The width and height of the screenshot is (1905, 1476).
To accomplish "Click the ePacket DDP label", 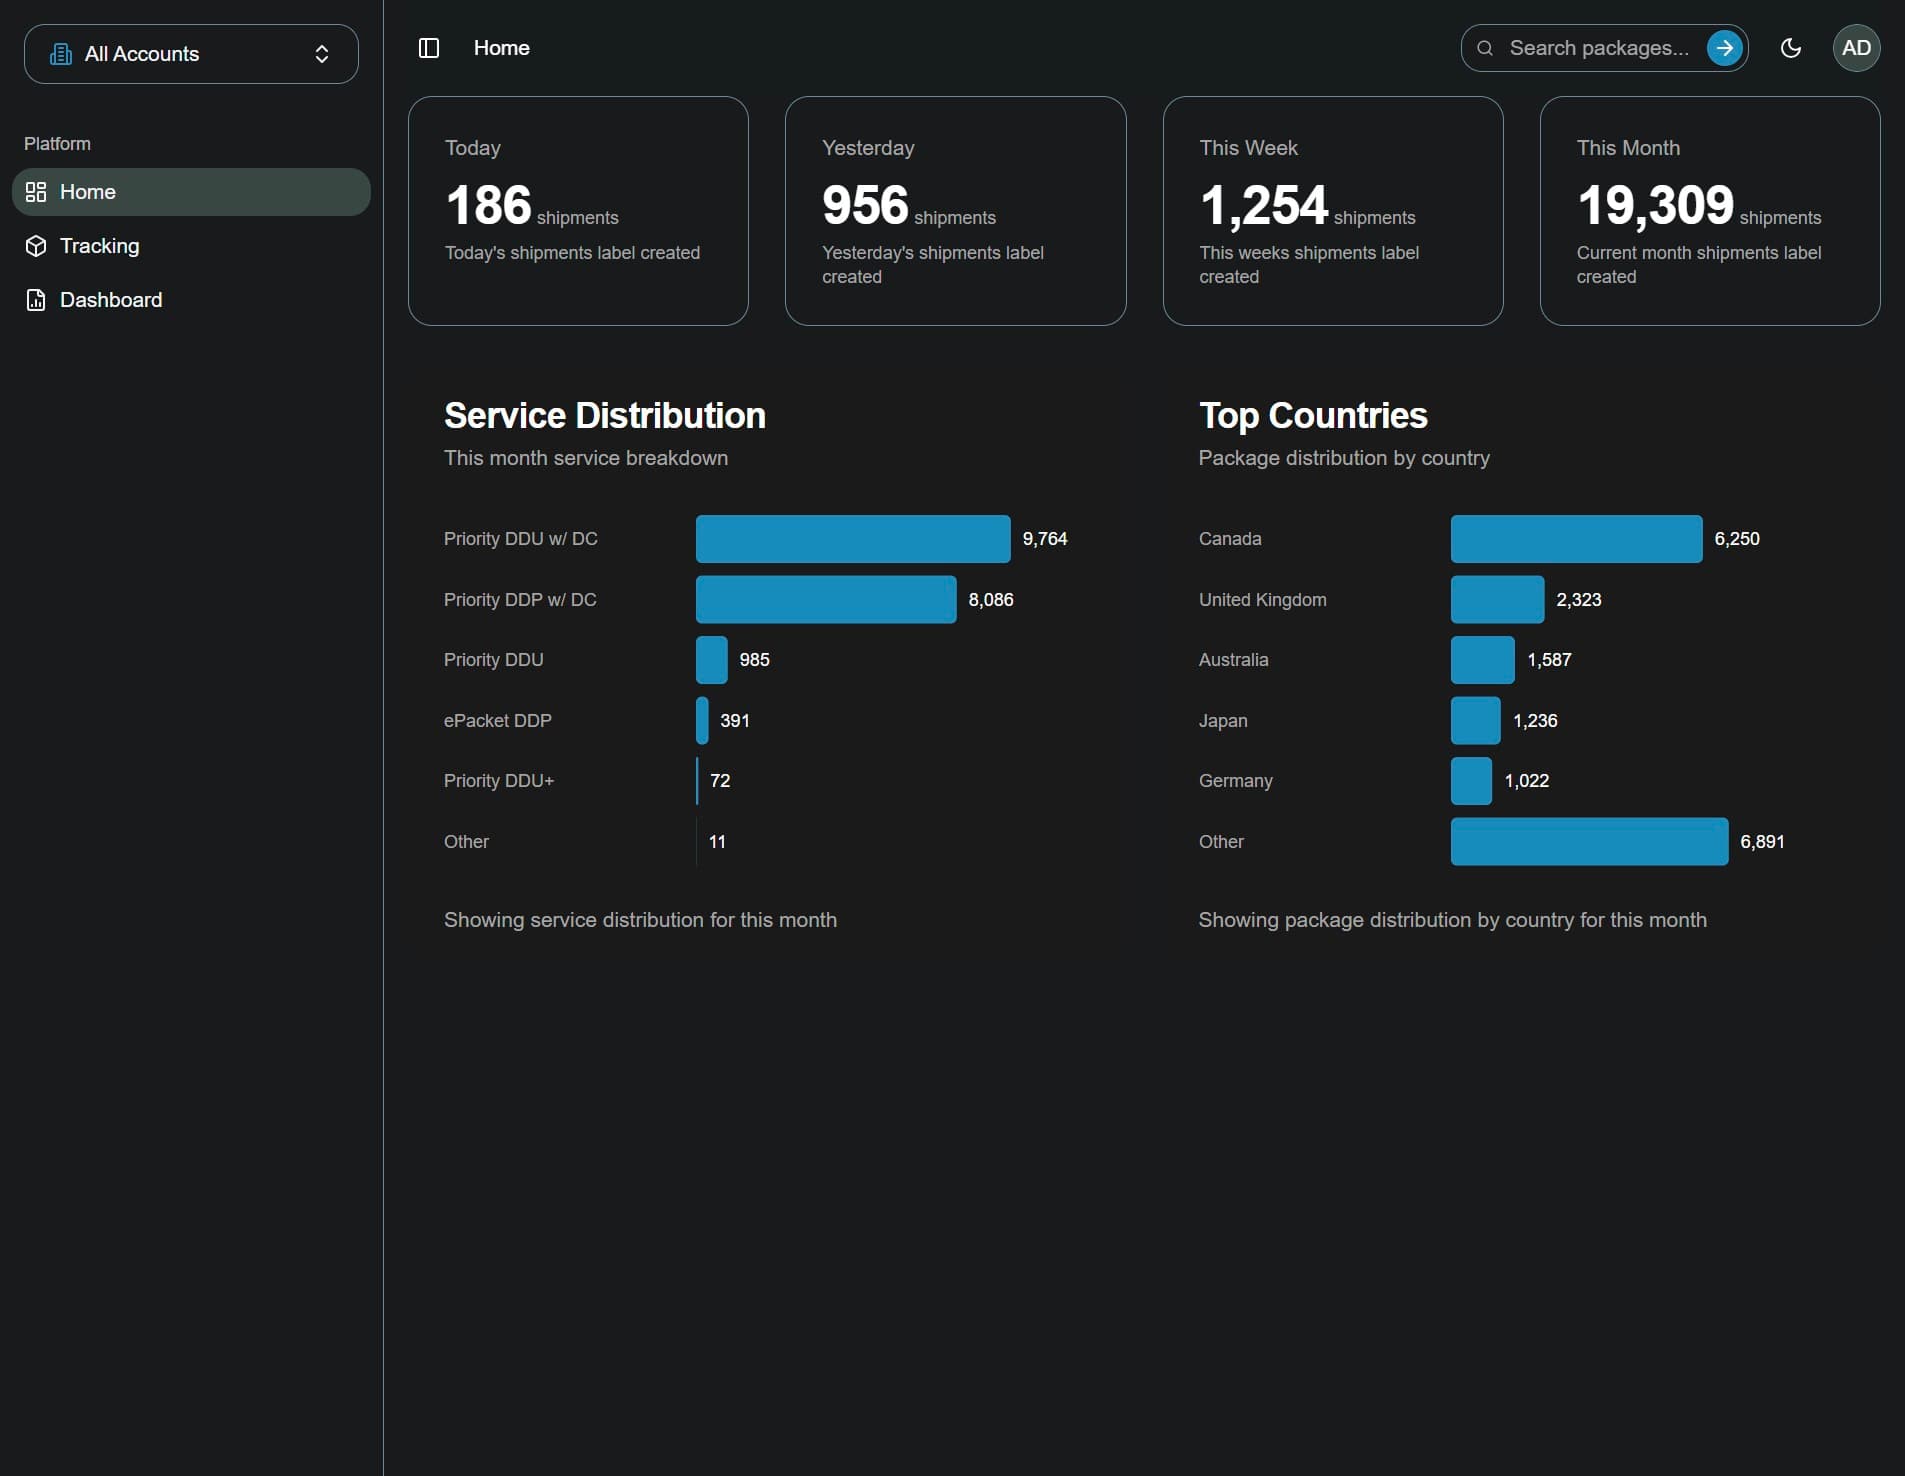I will tap(498, 721).
